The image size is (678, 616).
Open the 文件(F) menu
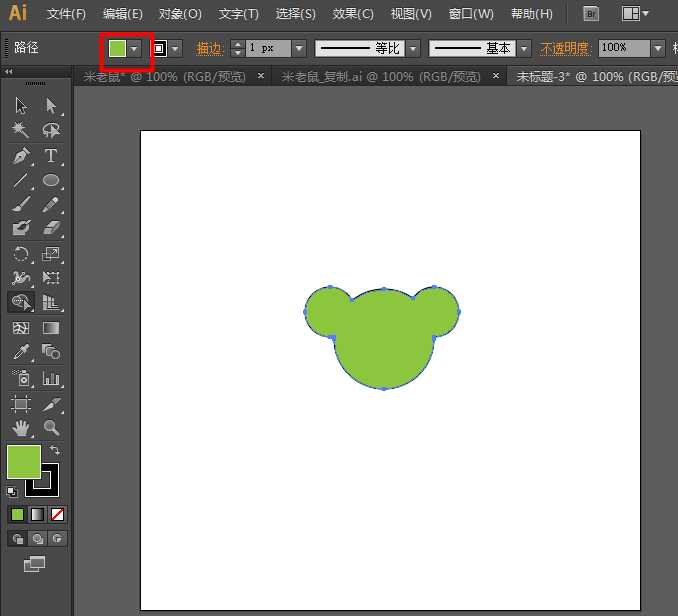point(66,14)
